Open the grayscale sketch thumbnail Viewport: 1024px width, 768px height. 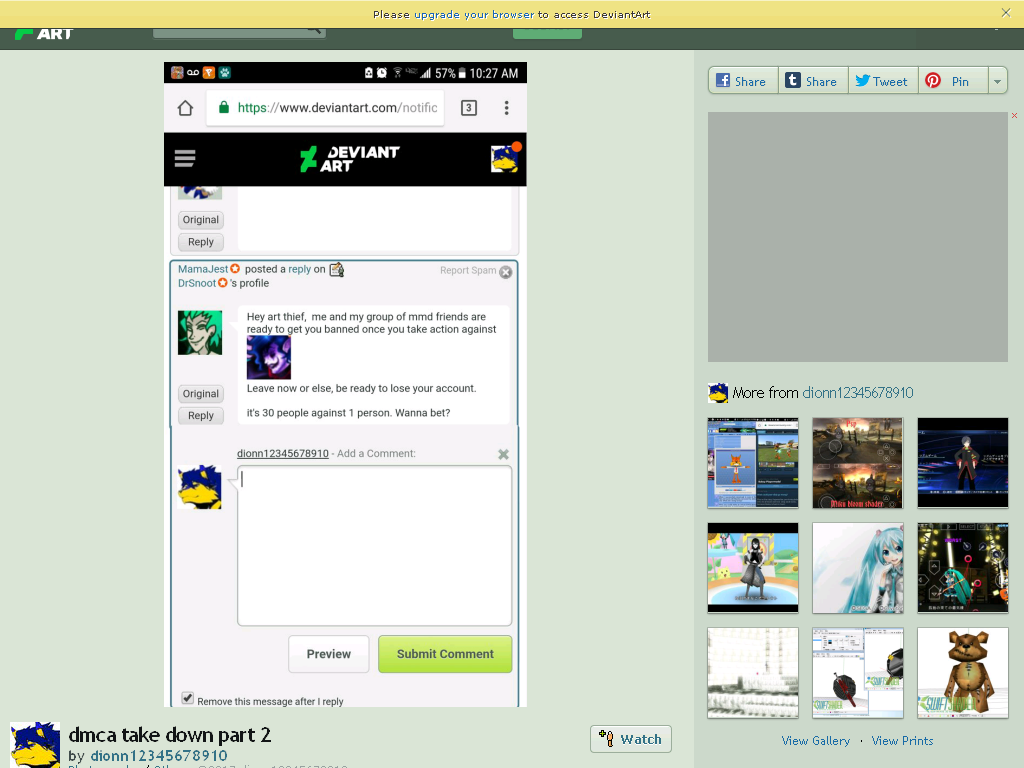point(753,673)
